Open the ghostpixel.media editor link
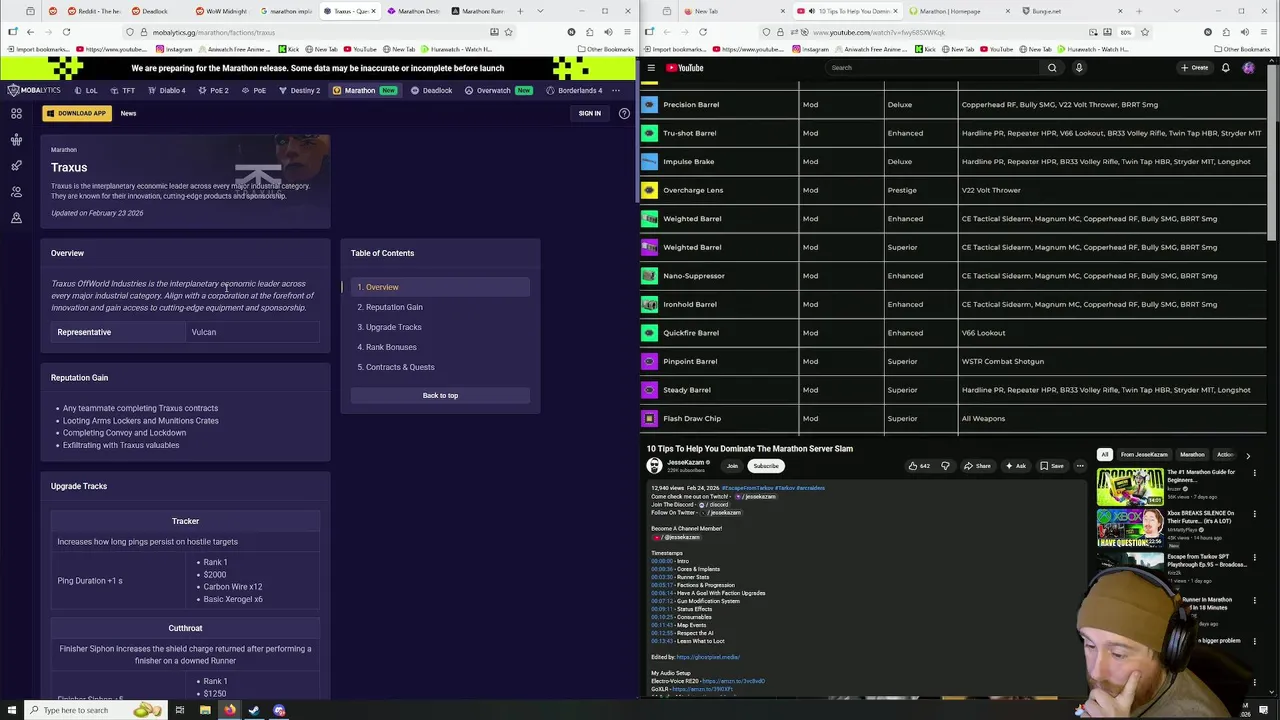 tap(708, 657)
